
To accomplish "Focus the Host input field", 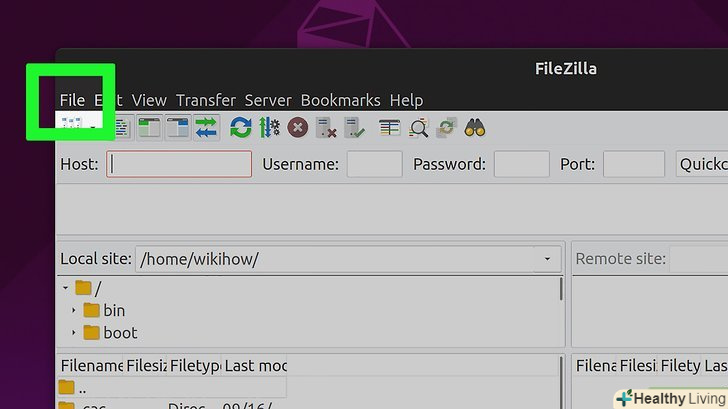I will (x=179, y=164).
